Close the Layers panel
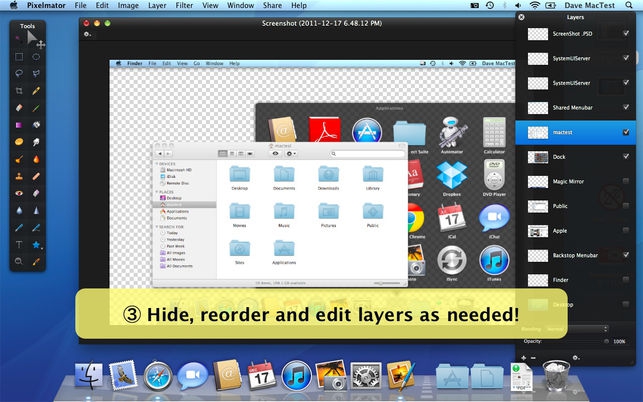Image resolution: width=643 pixels, height=402 pixels. click(521, 17)
